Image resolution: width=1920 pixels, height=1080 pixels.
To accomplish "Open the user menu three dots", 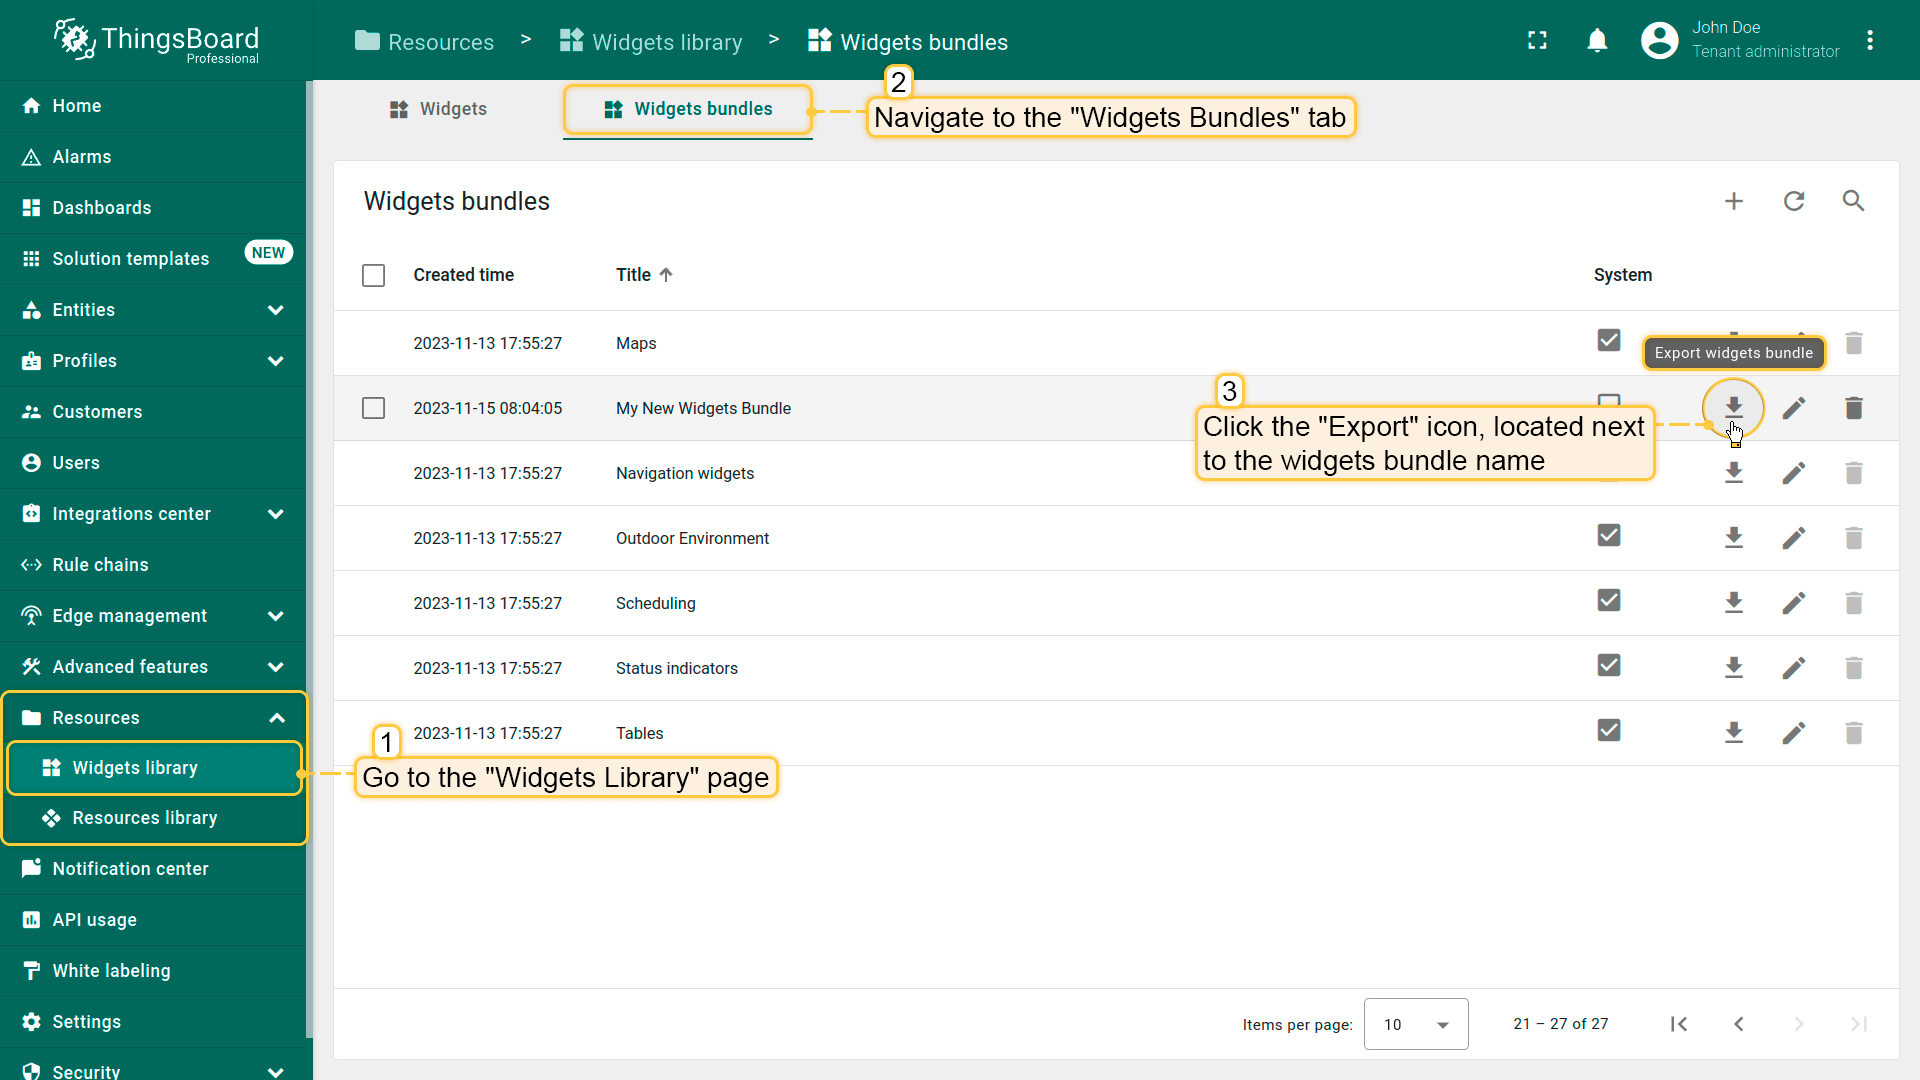I will click(1869, 40).
